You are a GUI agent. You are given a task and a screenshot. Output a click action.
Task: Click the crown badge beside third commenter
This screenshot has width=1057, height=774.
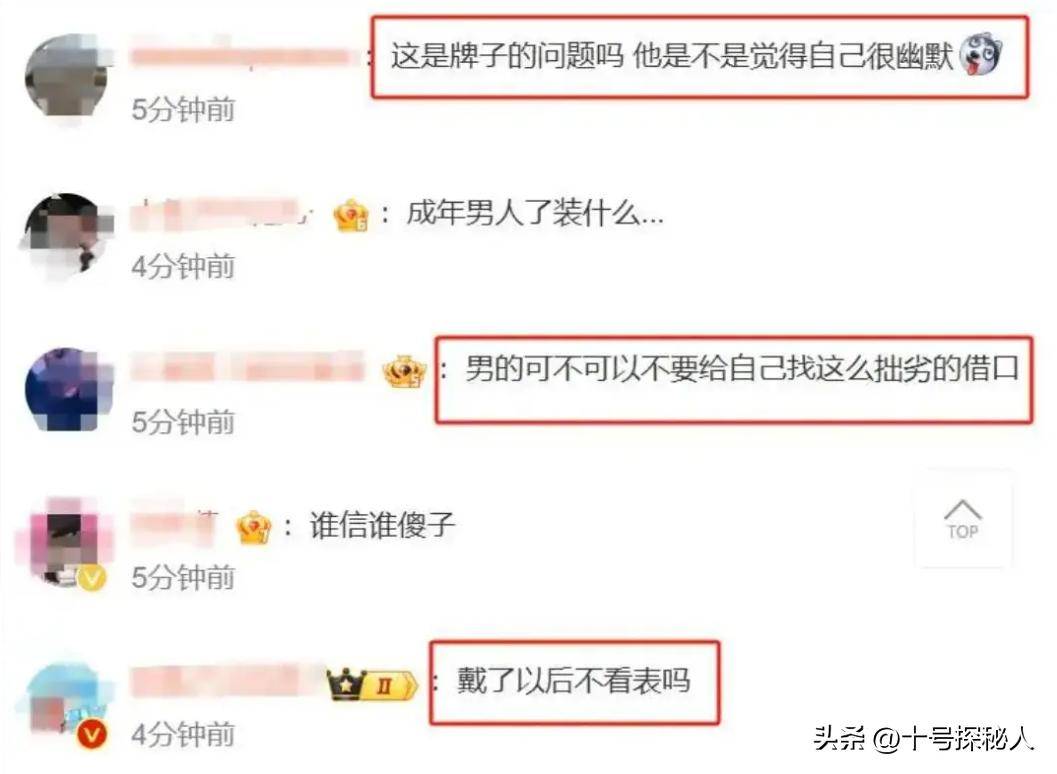(404, 371)
